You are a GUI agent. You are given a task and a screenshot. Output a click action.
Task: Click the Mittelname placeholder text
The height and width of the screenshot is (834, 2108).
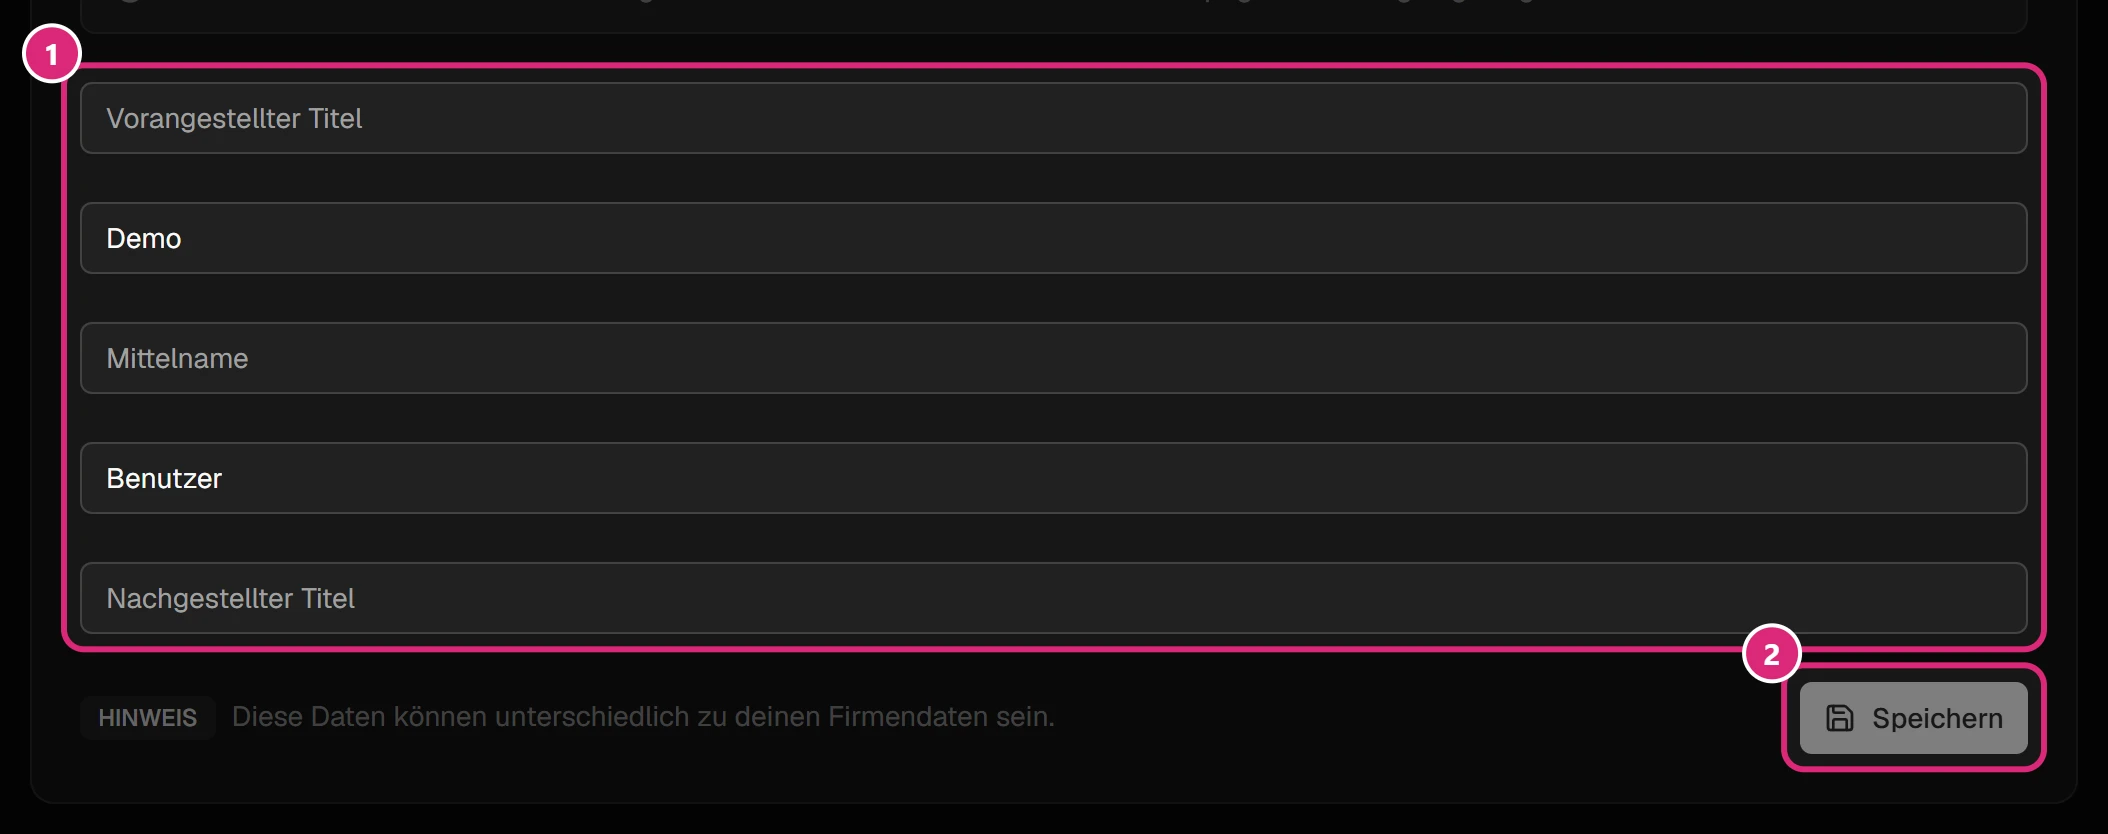click(177, 358)
